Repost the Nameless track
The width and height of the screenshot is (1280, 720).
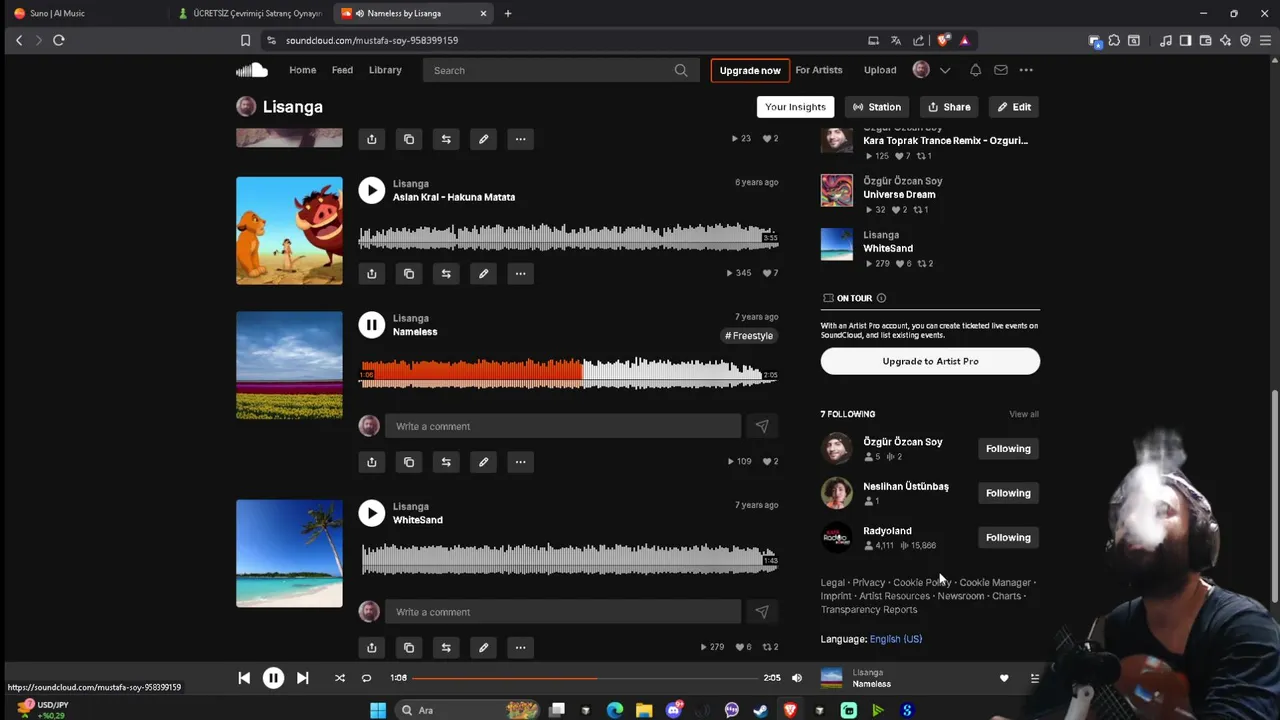click(x=446, y=462)
